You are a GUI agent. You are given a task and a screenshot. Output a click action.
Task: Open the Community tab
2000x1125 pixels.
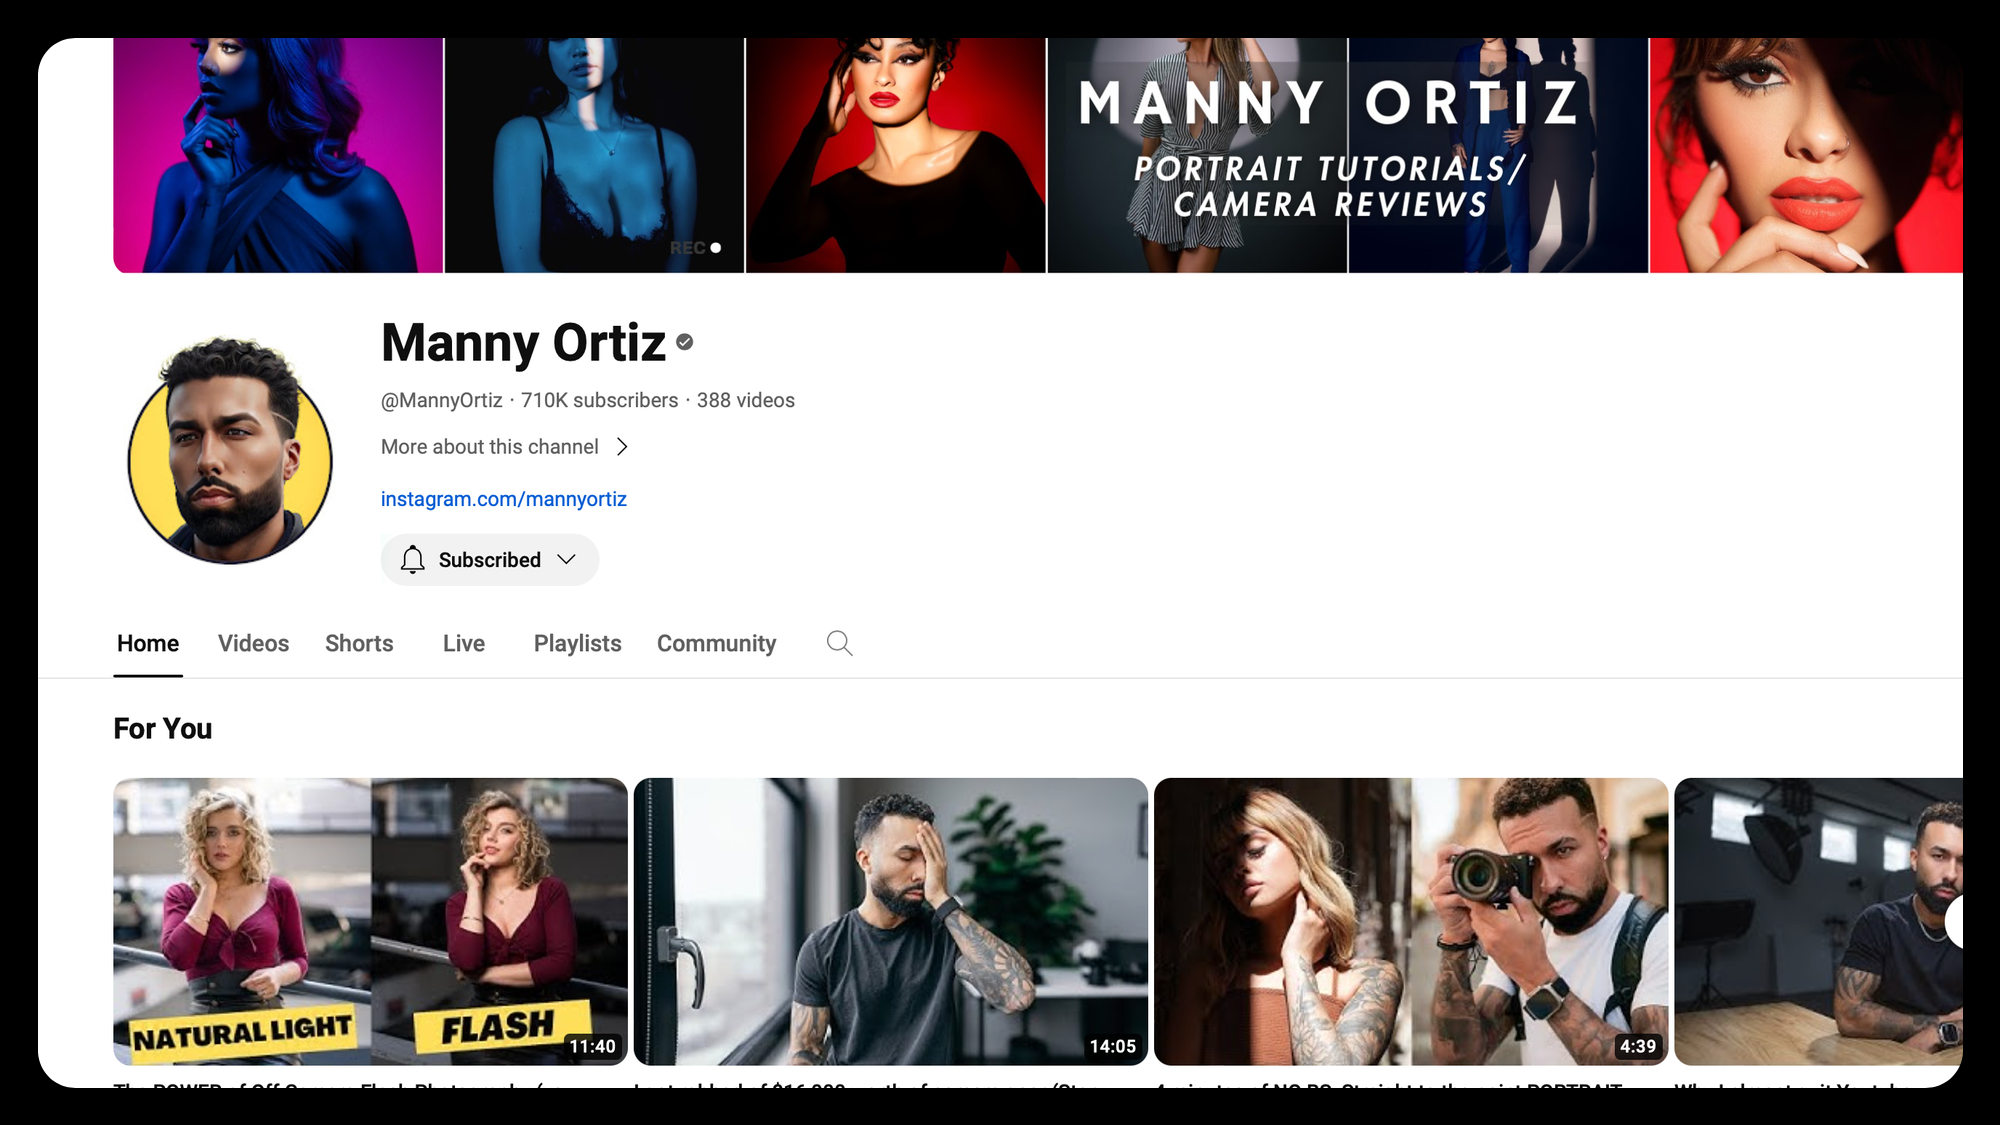(x=716, y=643)
